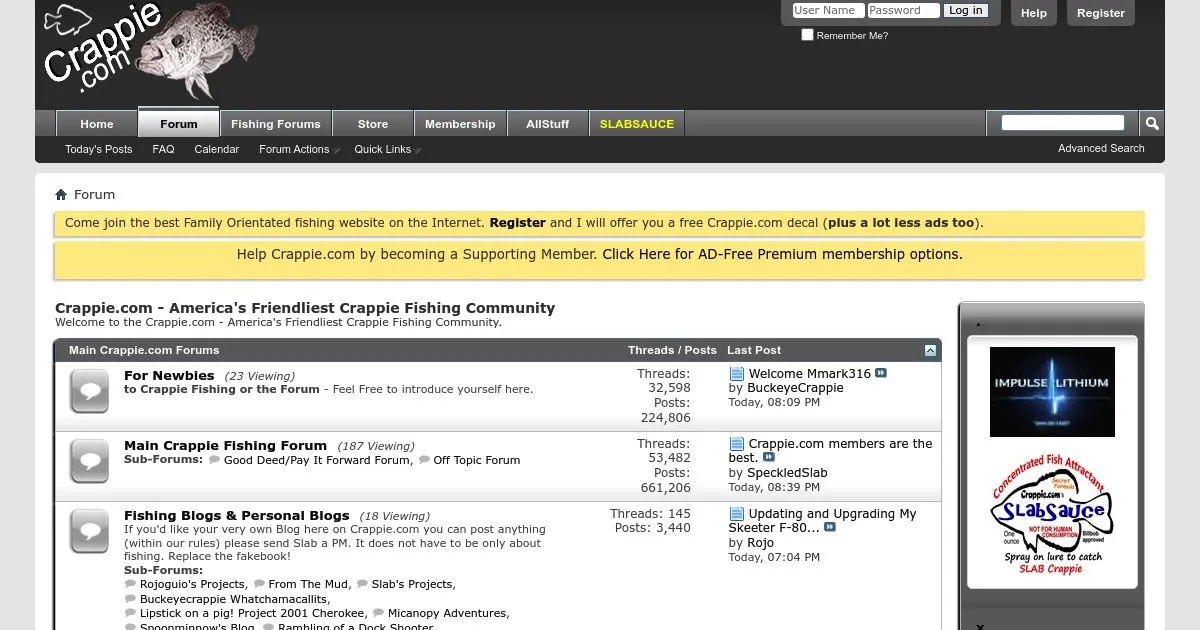
Task: Click the Help button
Action: (1034, 13)
